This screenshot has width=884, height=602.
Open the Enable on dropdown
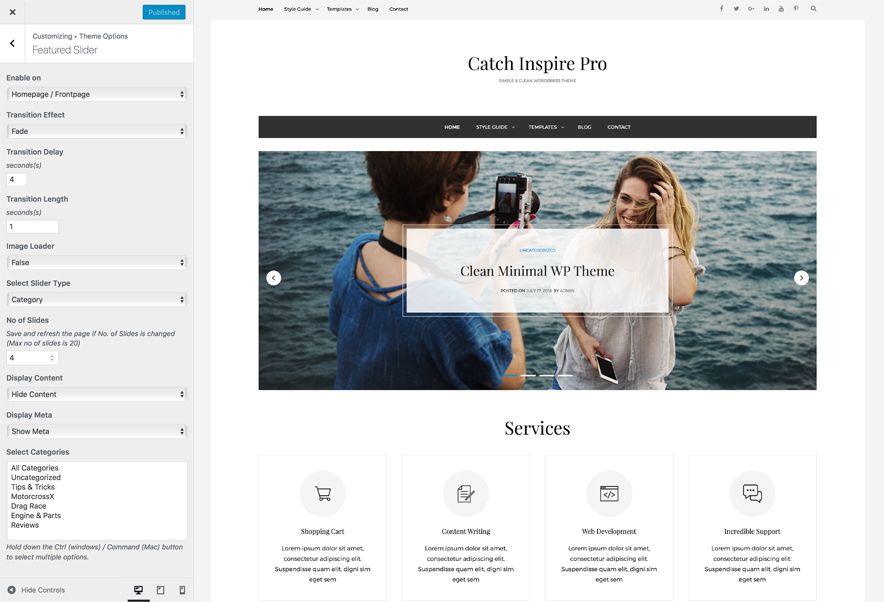97,94
